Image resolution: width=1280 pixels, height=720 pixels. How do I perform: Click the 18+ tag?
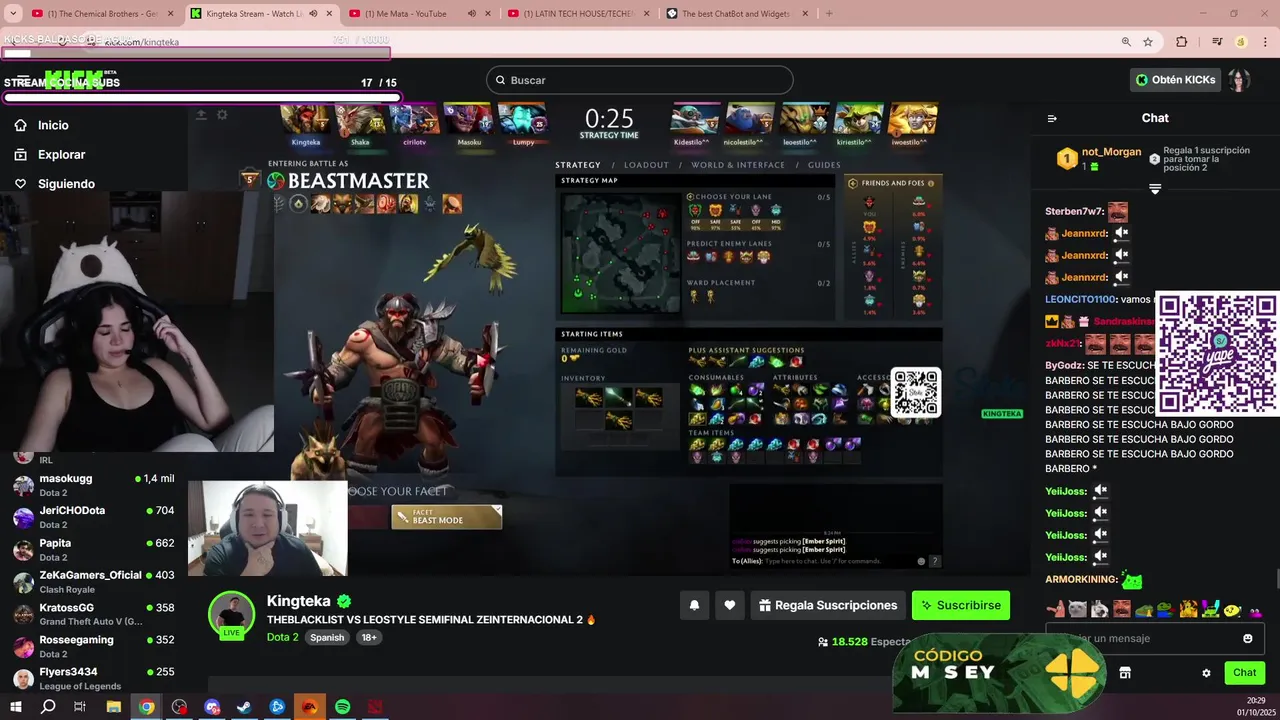click(x=369, y=637)
